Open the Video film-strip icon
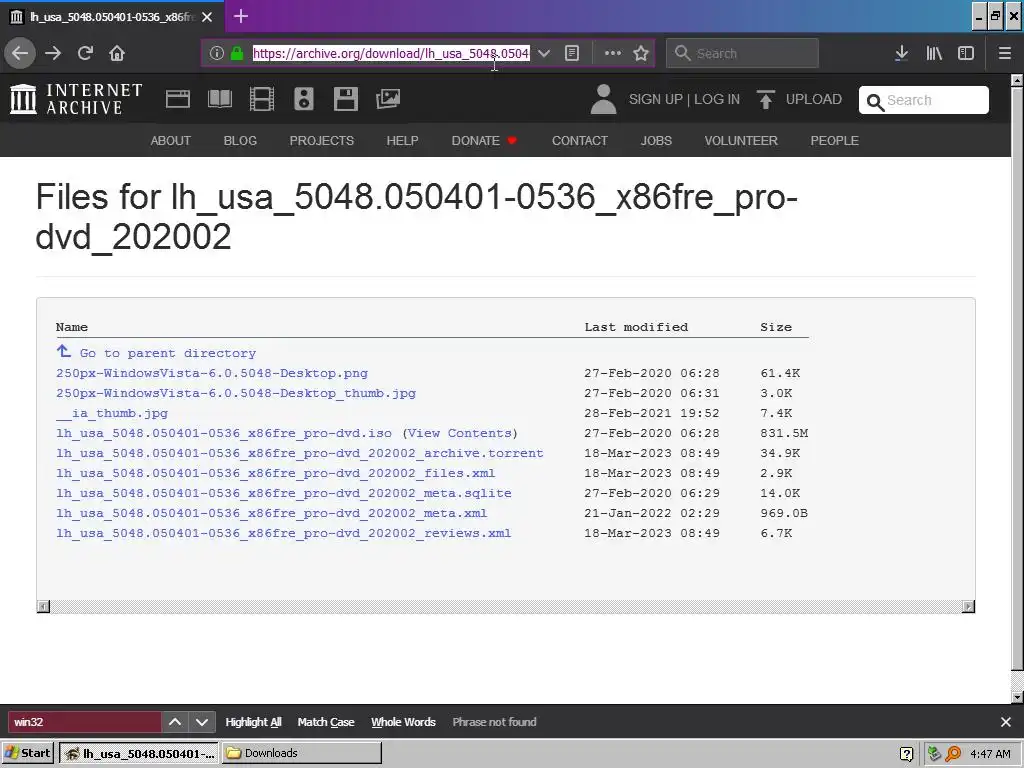Screen dimensions: 1024x768 262,99
